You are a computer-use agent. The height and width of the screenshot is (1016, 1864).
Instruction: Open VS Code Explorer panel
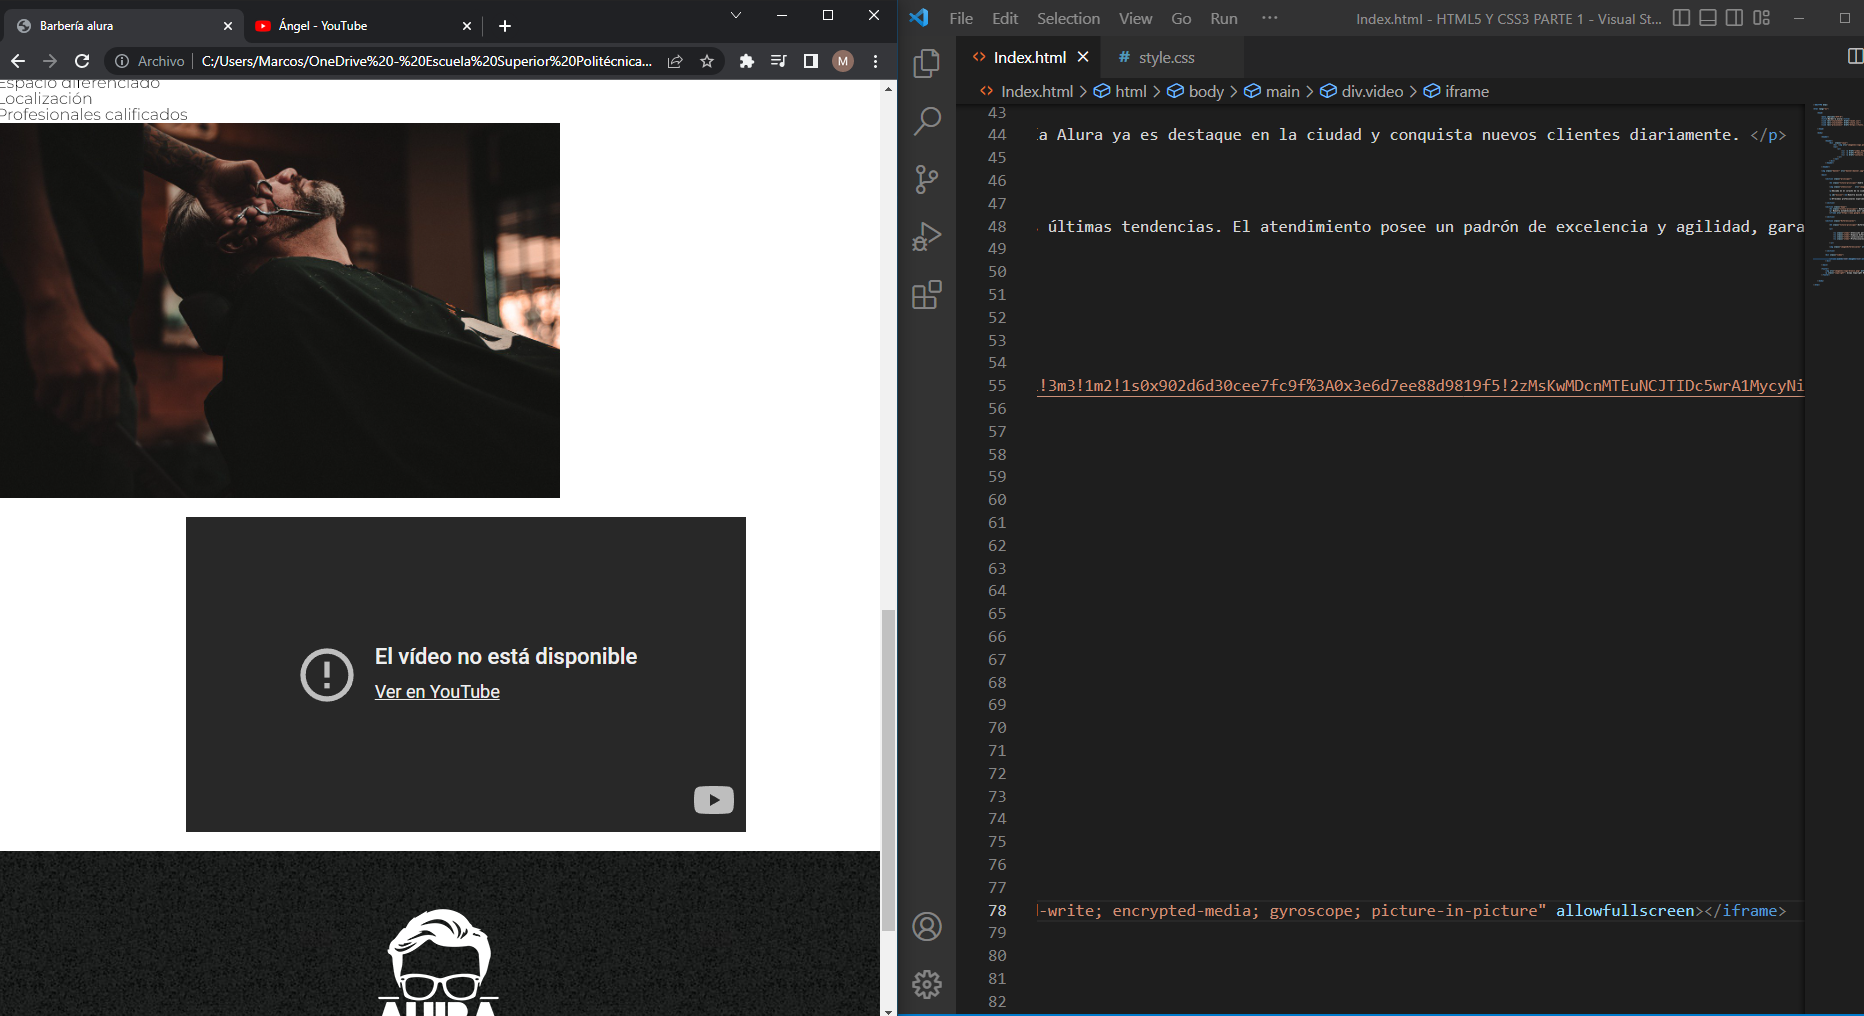pyautogui.click(x=927, y=63)
